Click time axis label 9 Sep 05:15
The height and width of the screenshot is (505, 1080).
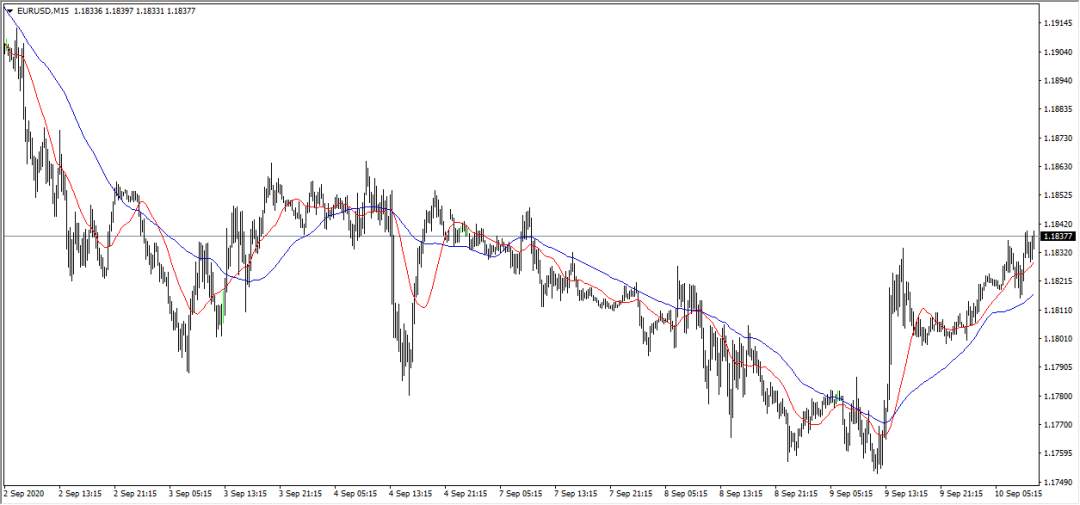click(x=852, y=494)
